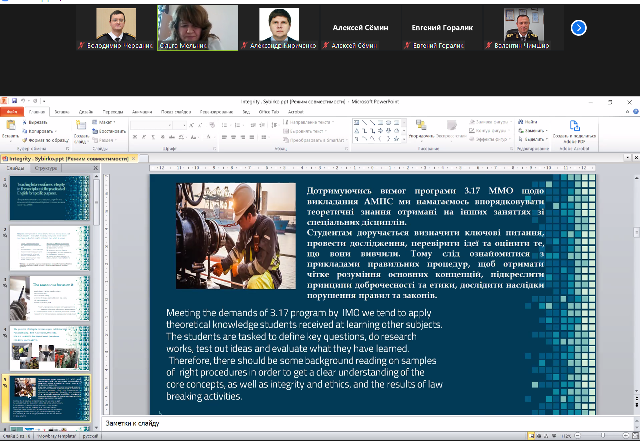Click the Format Painter icon
This screenshot has width=640, height=441.
coord(23,138)
